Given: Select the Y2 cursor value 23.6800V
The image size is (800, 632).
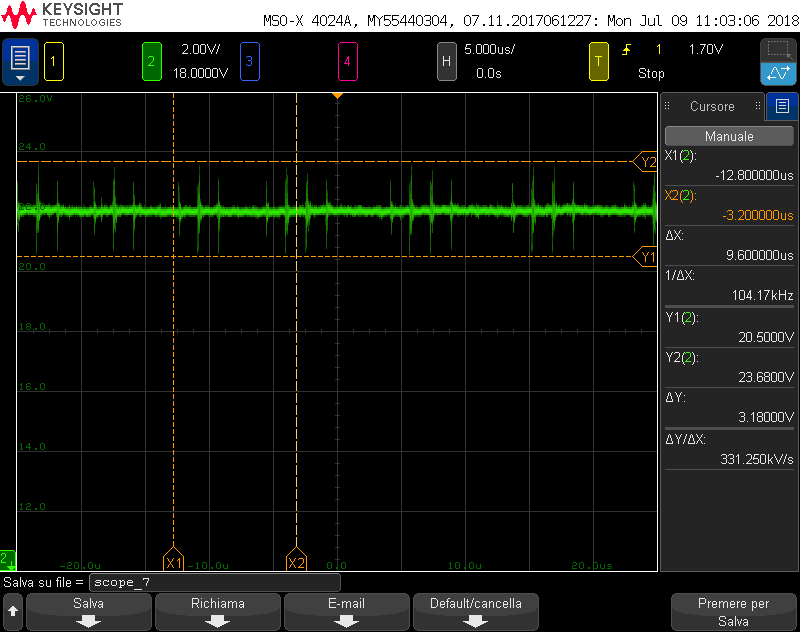Looking at the screenshot, I should pos(766,377).
